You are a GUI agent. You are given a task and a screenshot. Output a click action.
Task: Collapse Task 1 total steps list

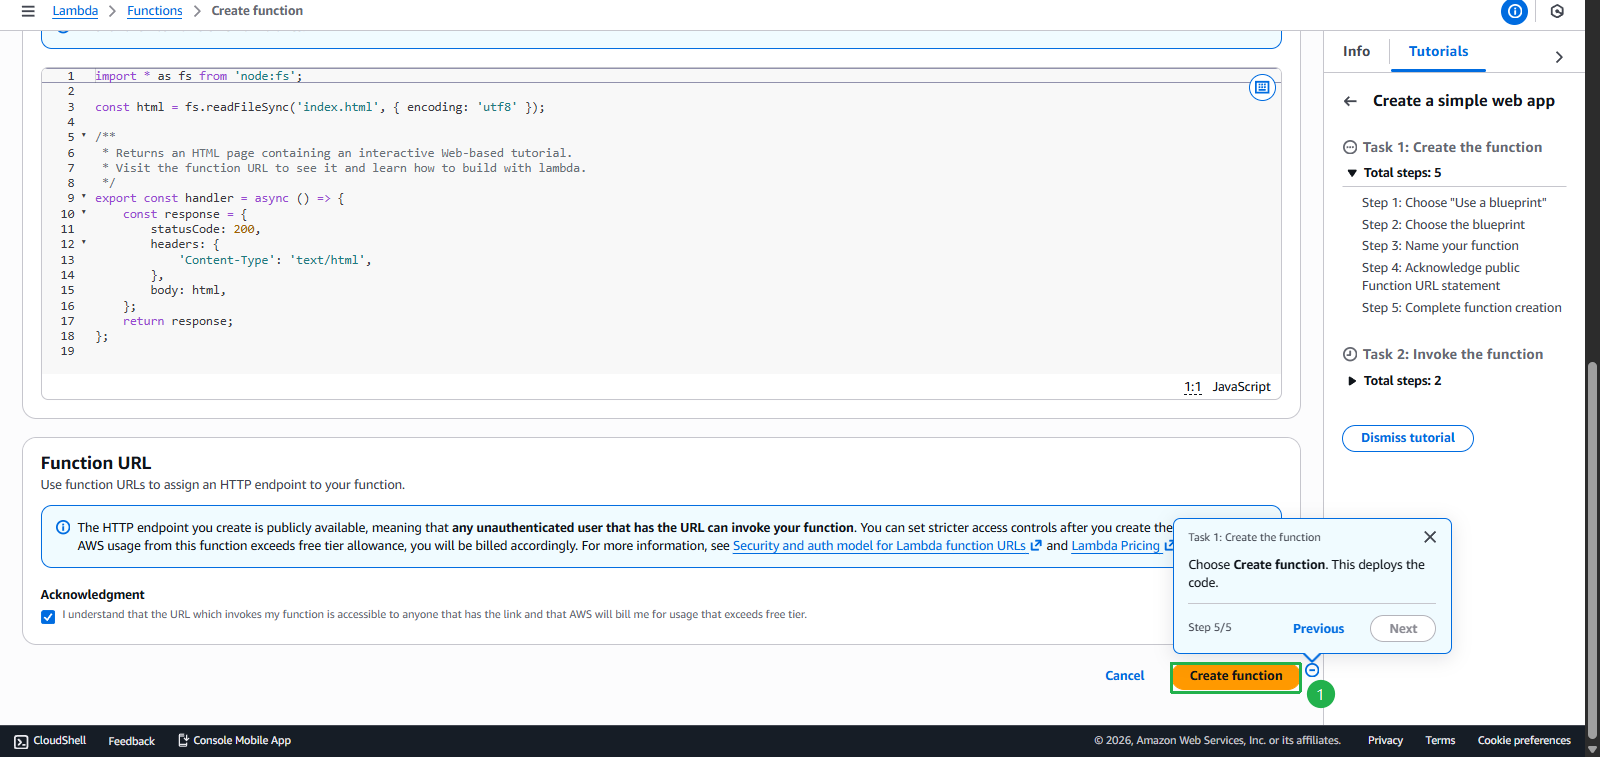tap(1352, 173)
